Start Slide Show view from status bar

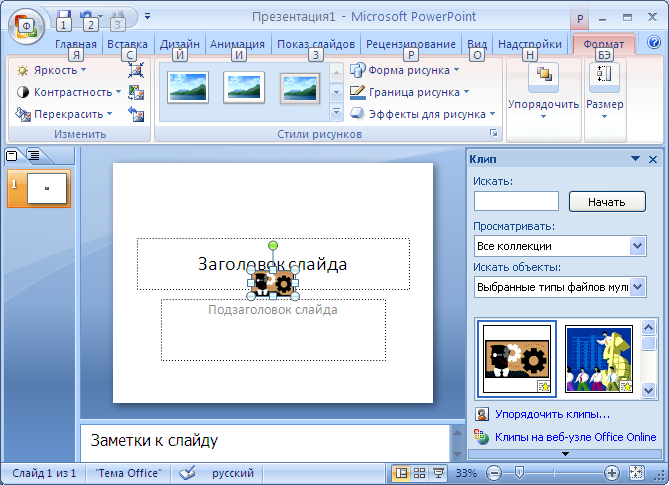[438, 473]
